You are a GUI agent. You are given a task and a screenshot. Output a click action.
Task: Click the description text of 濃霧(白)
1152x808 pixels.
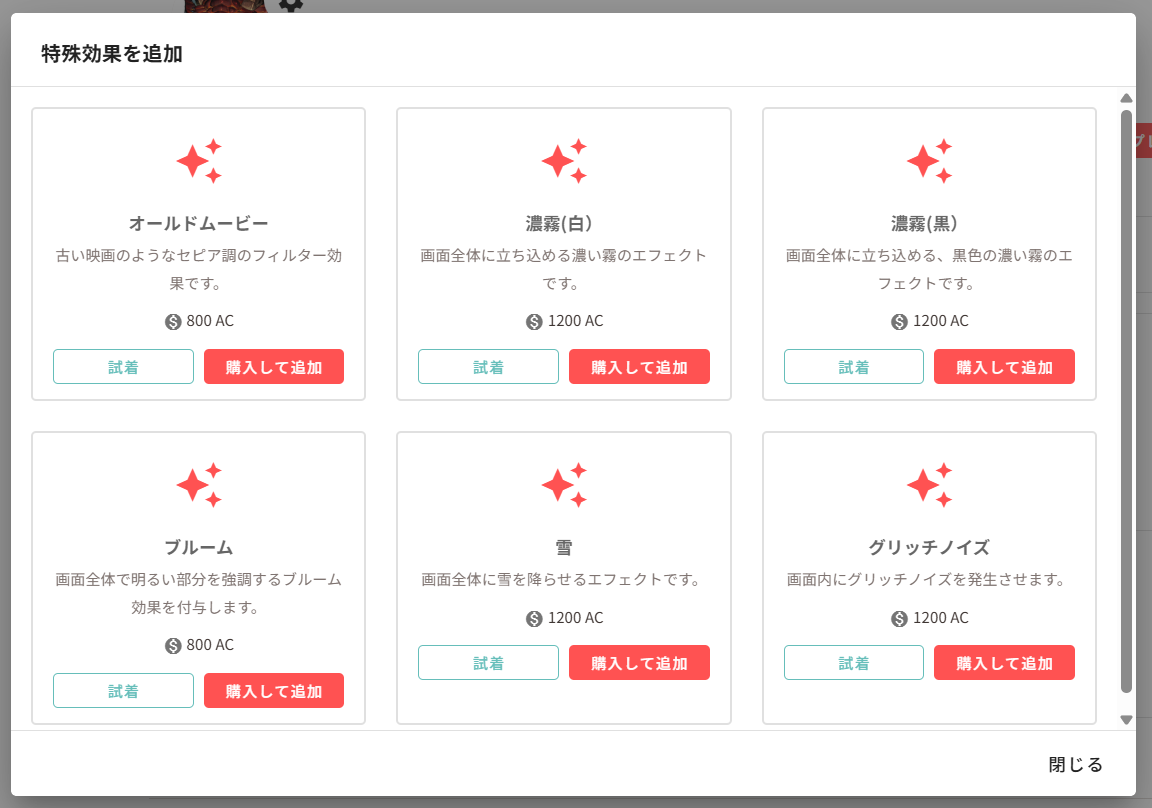click(564, 269)
